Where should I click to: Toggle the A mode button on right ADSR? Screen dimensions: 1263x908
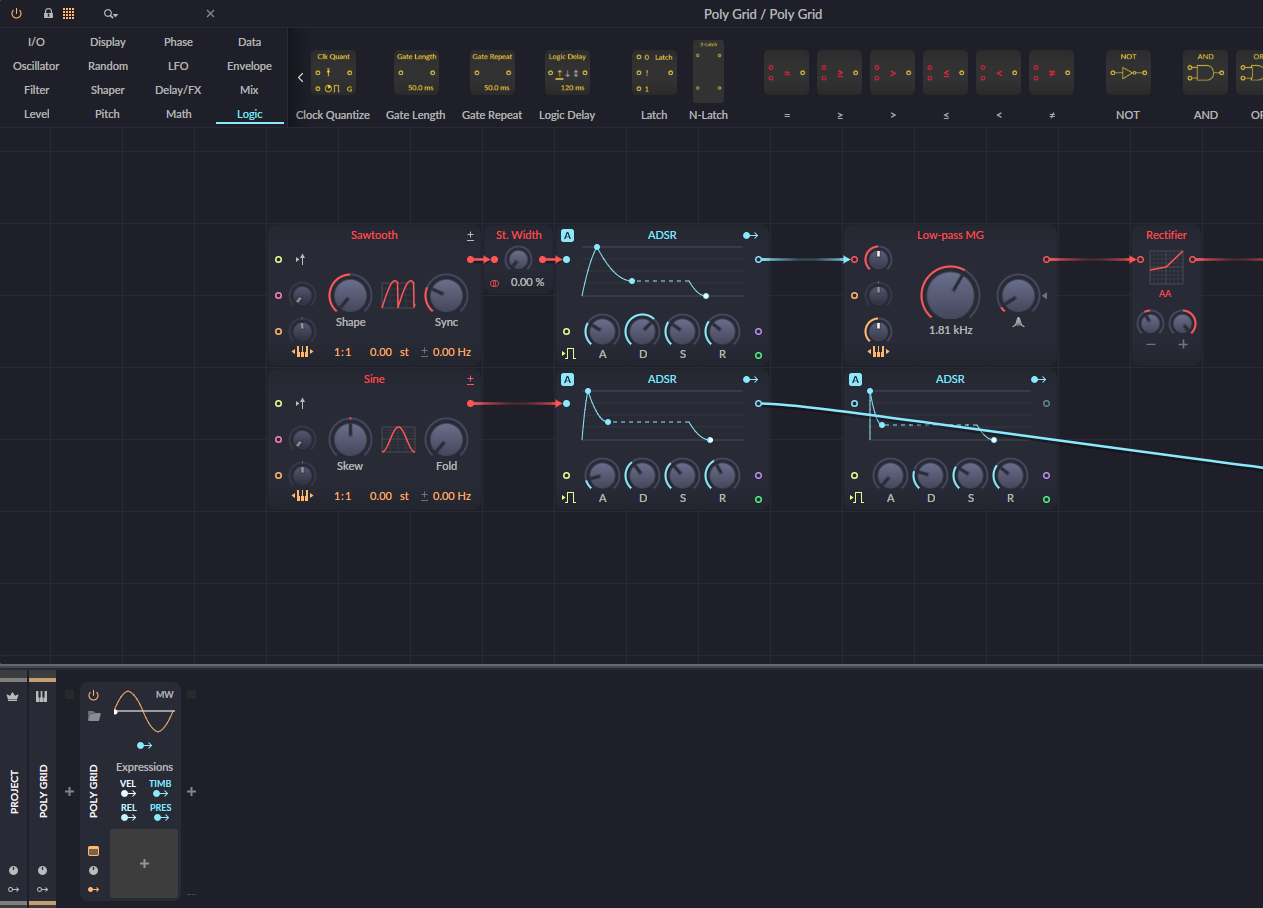856,380
